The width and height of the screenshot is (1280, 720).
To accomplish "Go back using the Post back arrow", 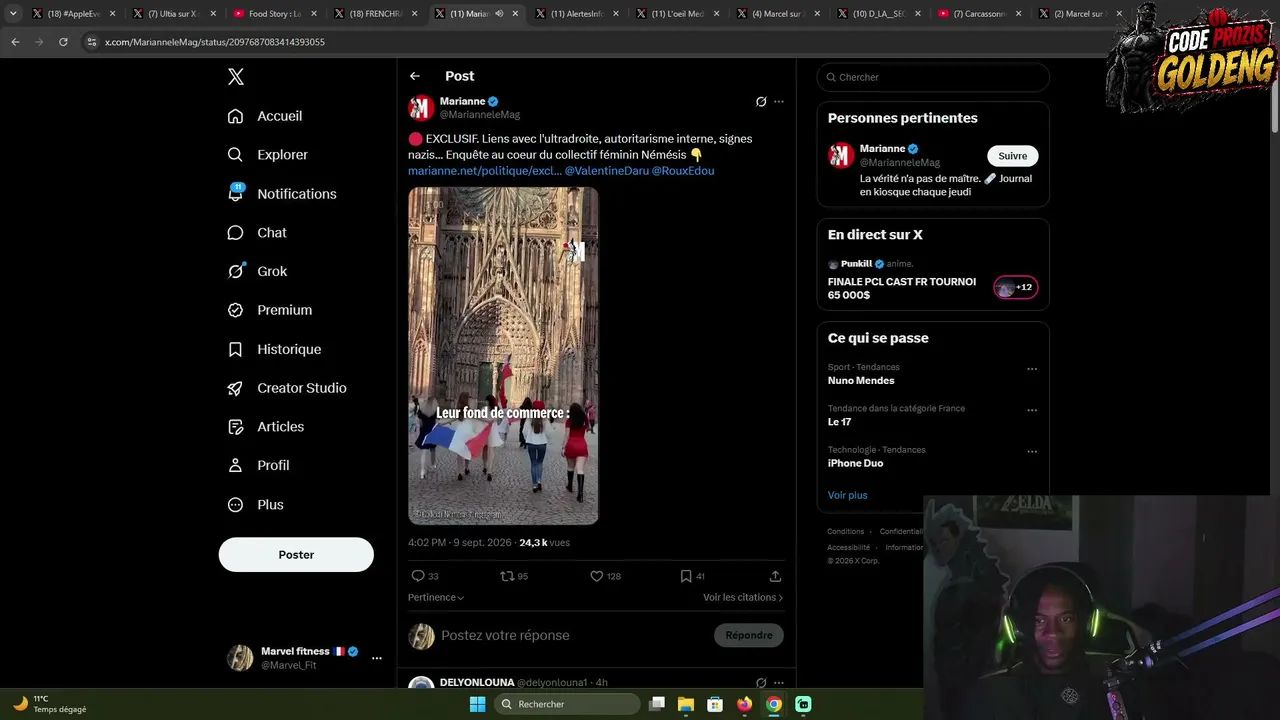I will [415, 76].
